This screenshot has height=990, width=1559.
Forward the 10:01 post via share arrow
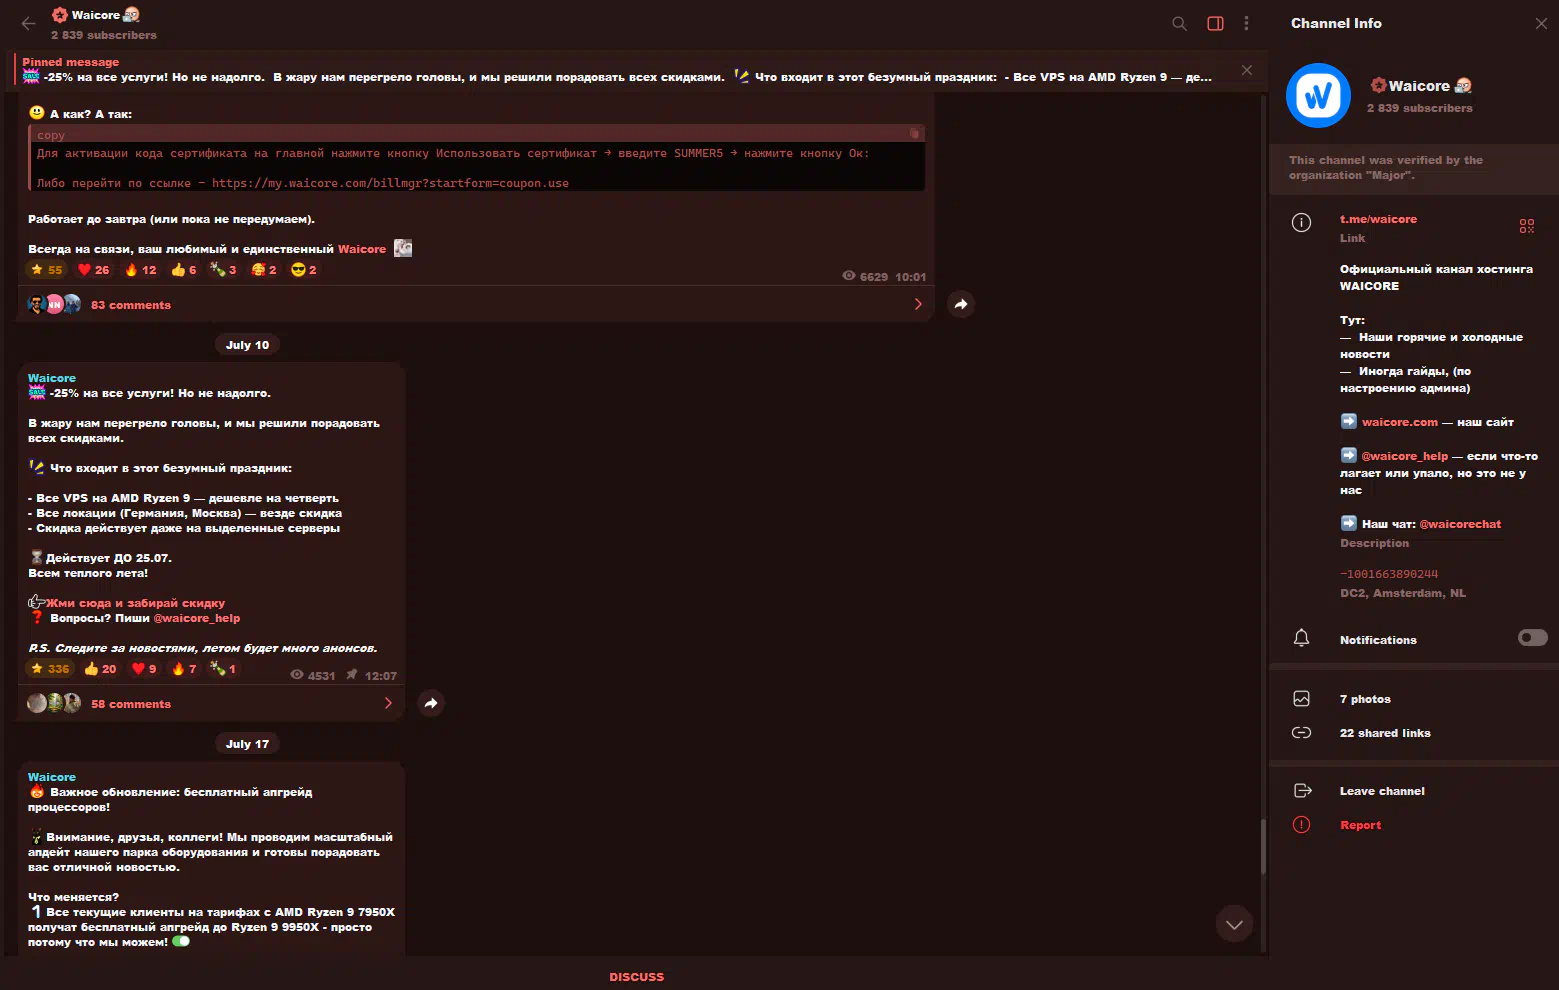960,304
